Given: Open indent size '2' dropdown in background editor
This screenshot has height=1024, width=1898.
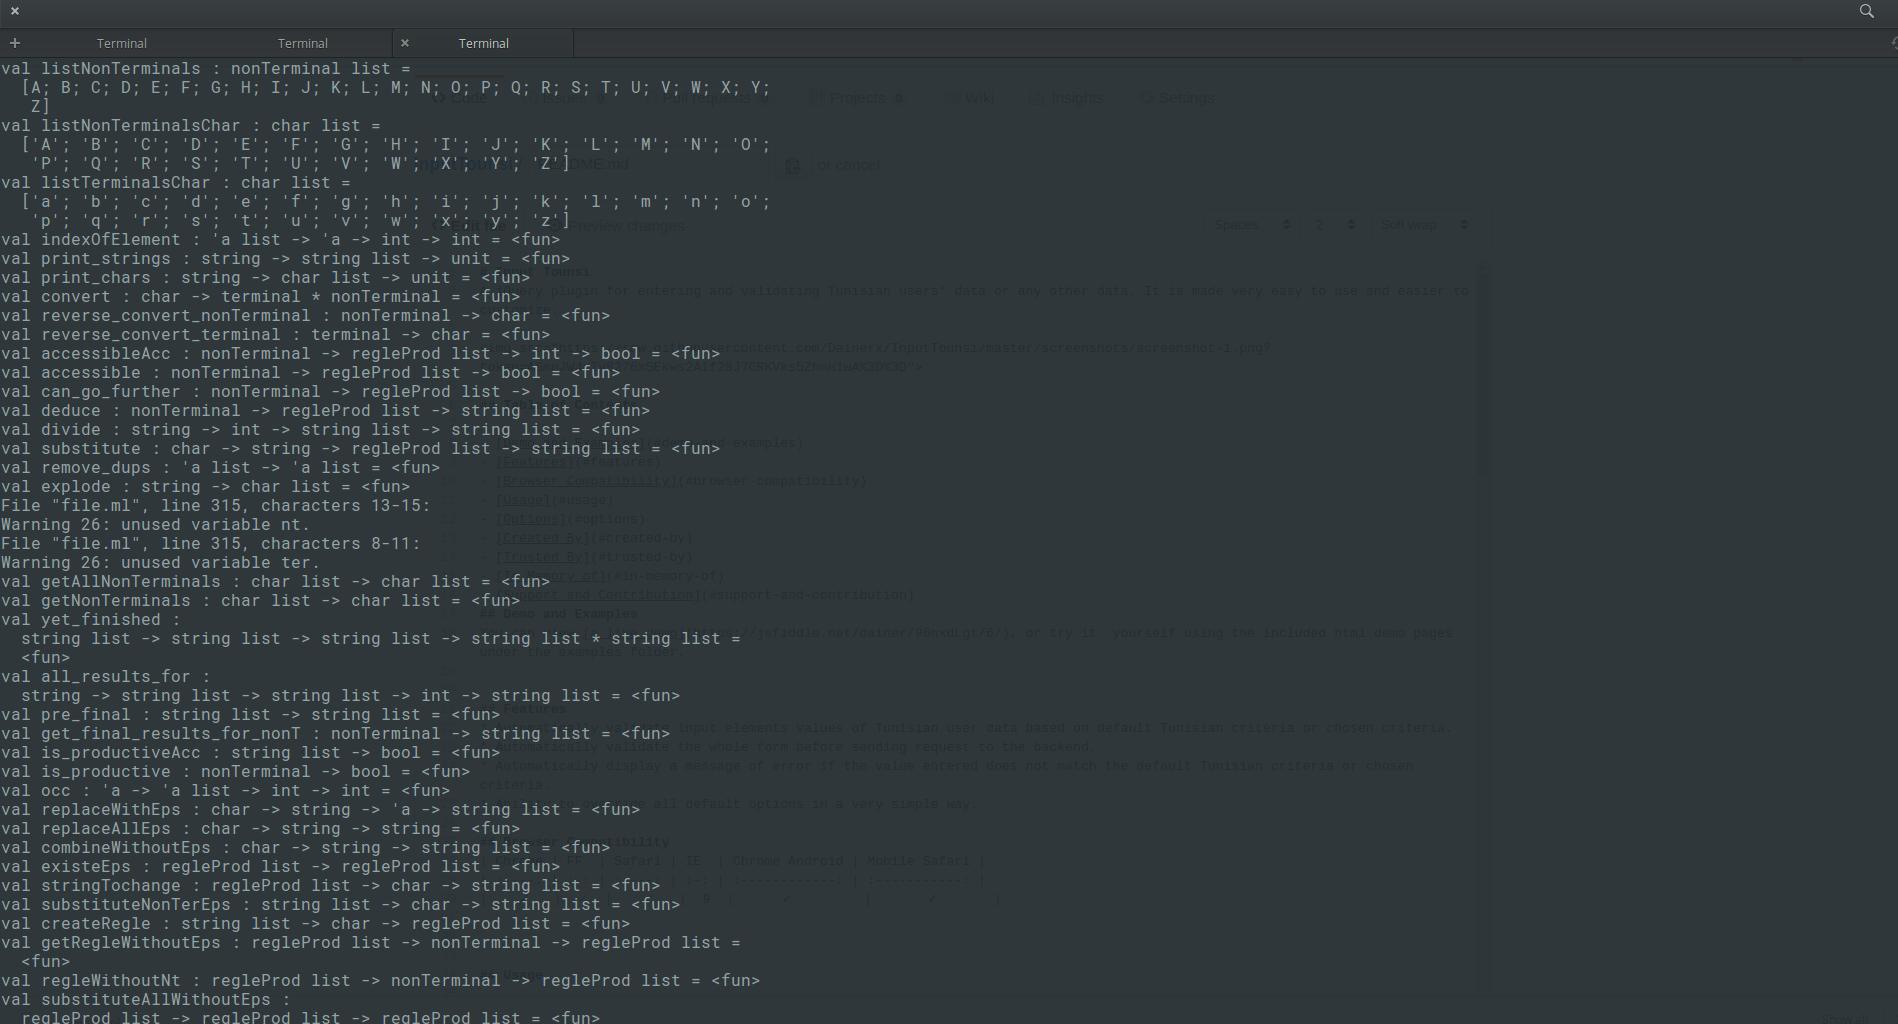Looking at the screenshot, I should 1334,225.
